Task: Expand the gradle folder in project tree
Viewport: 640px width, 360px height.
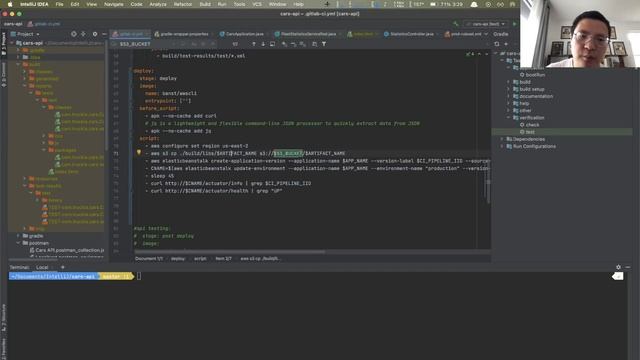Action: point(18,236)
